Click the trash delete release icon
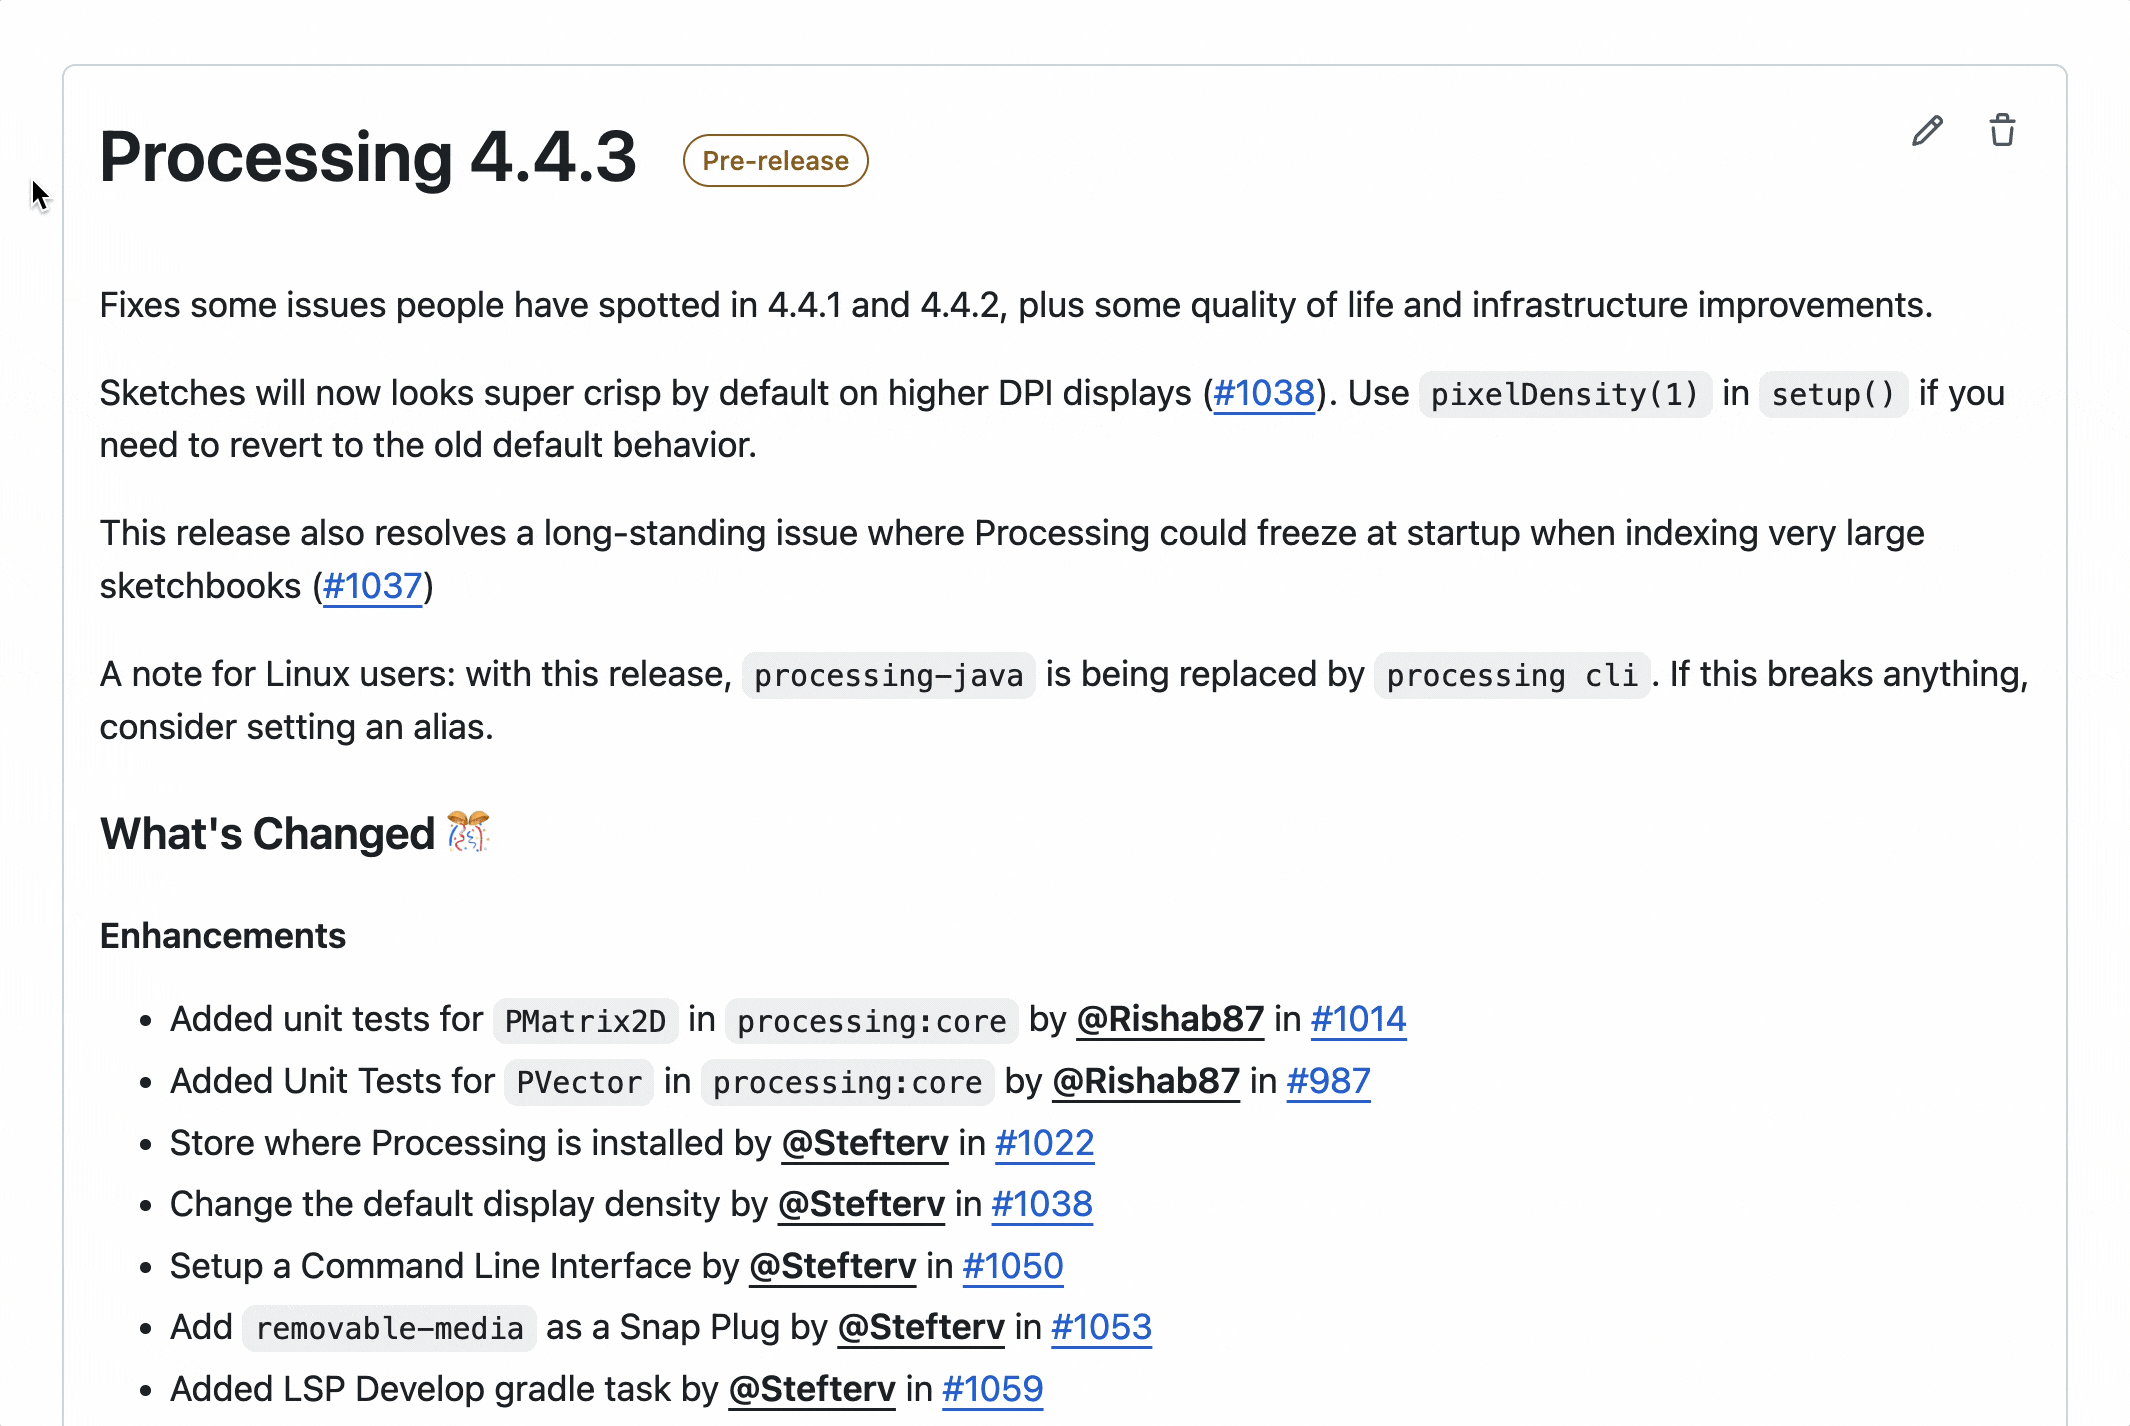 pyautogui.click(x=2002, y=130)
